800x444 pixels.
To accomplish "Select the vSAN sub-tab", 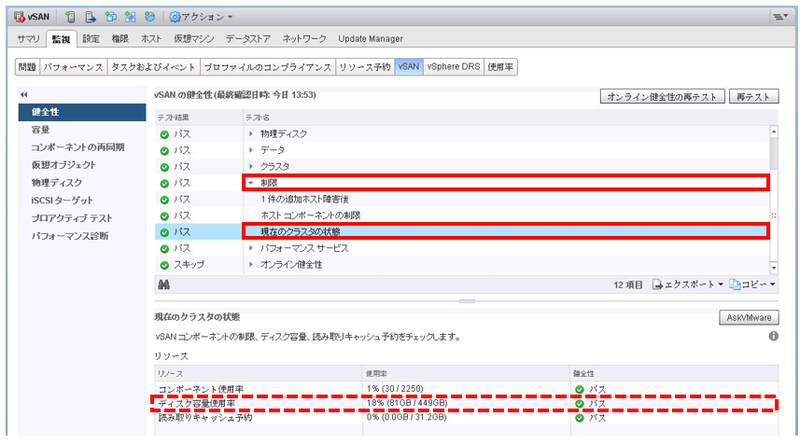I will [409, 67].
